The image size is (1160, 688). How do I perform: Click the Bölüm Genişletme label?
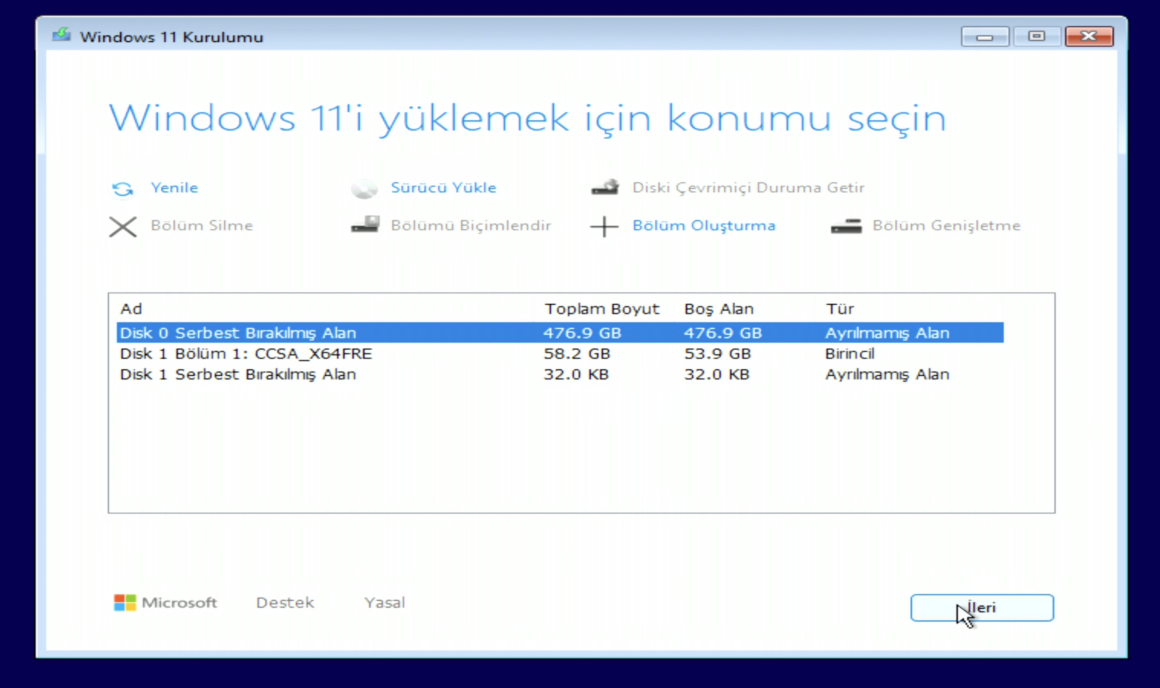tap(946, 225)
